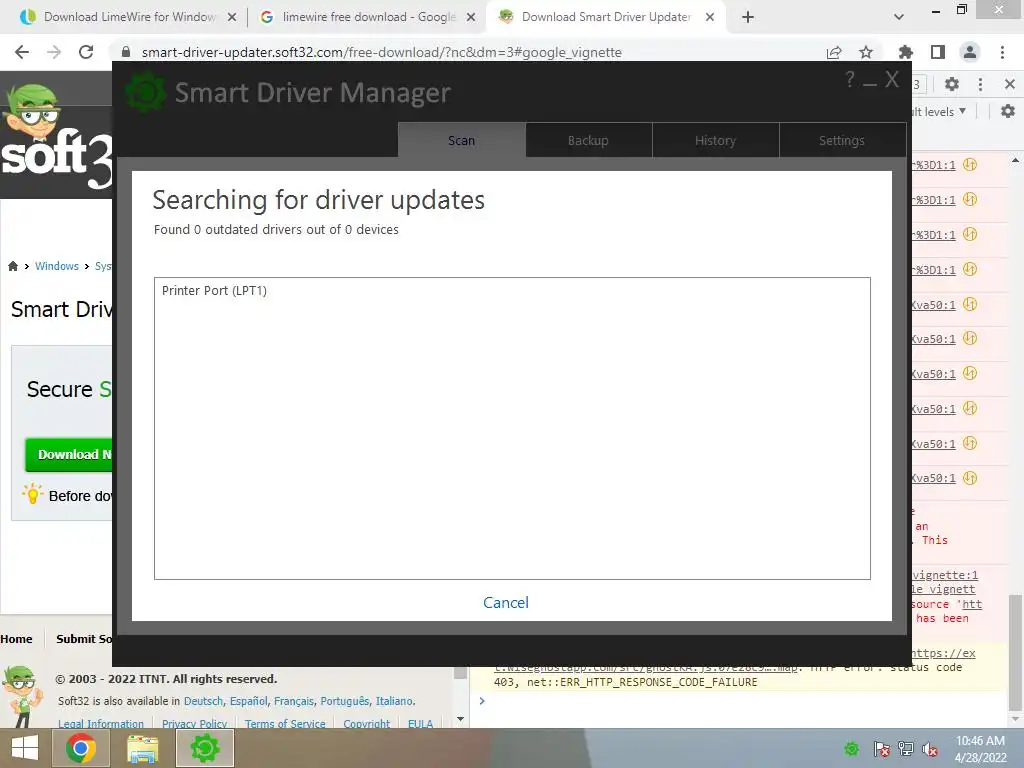Open the Home footer link
The image size is (1024, 768).
[x=16, y=639]
